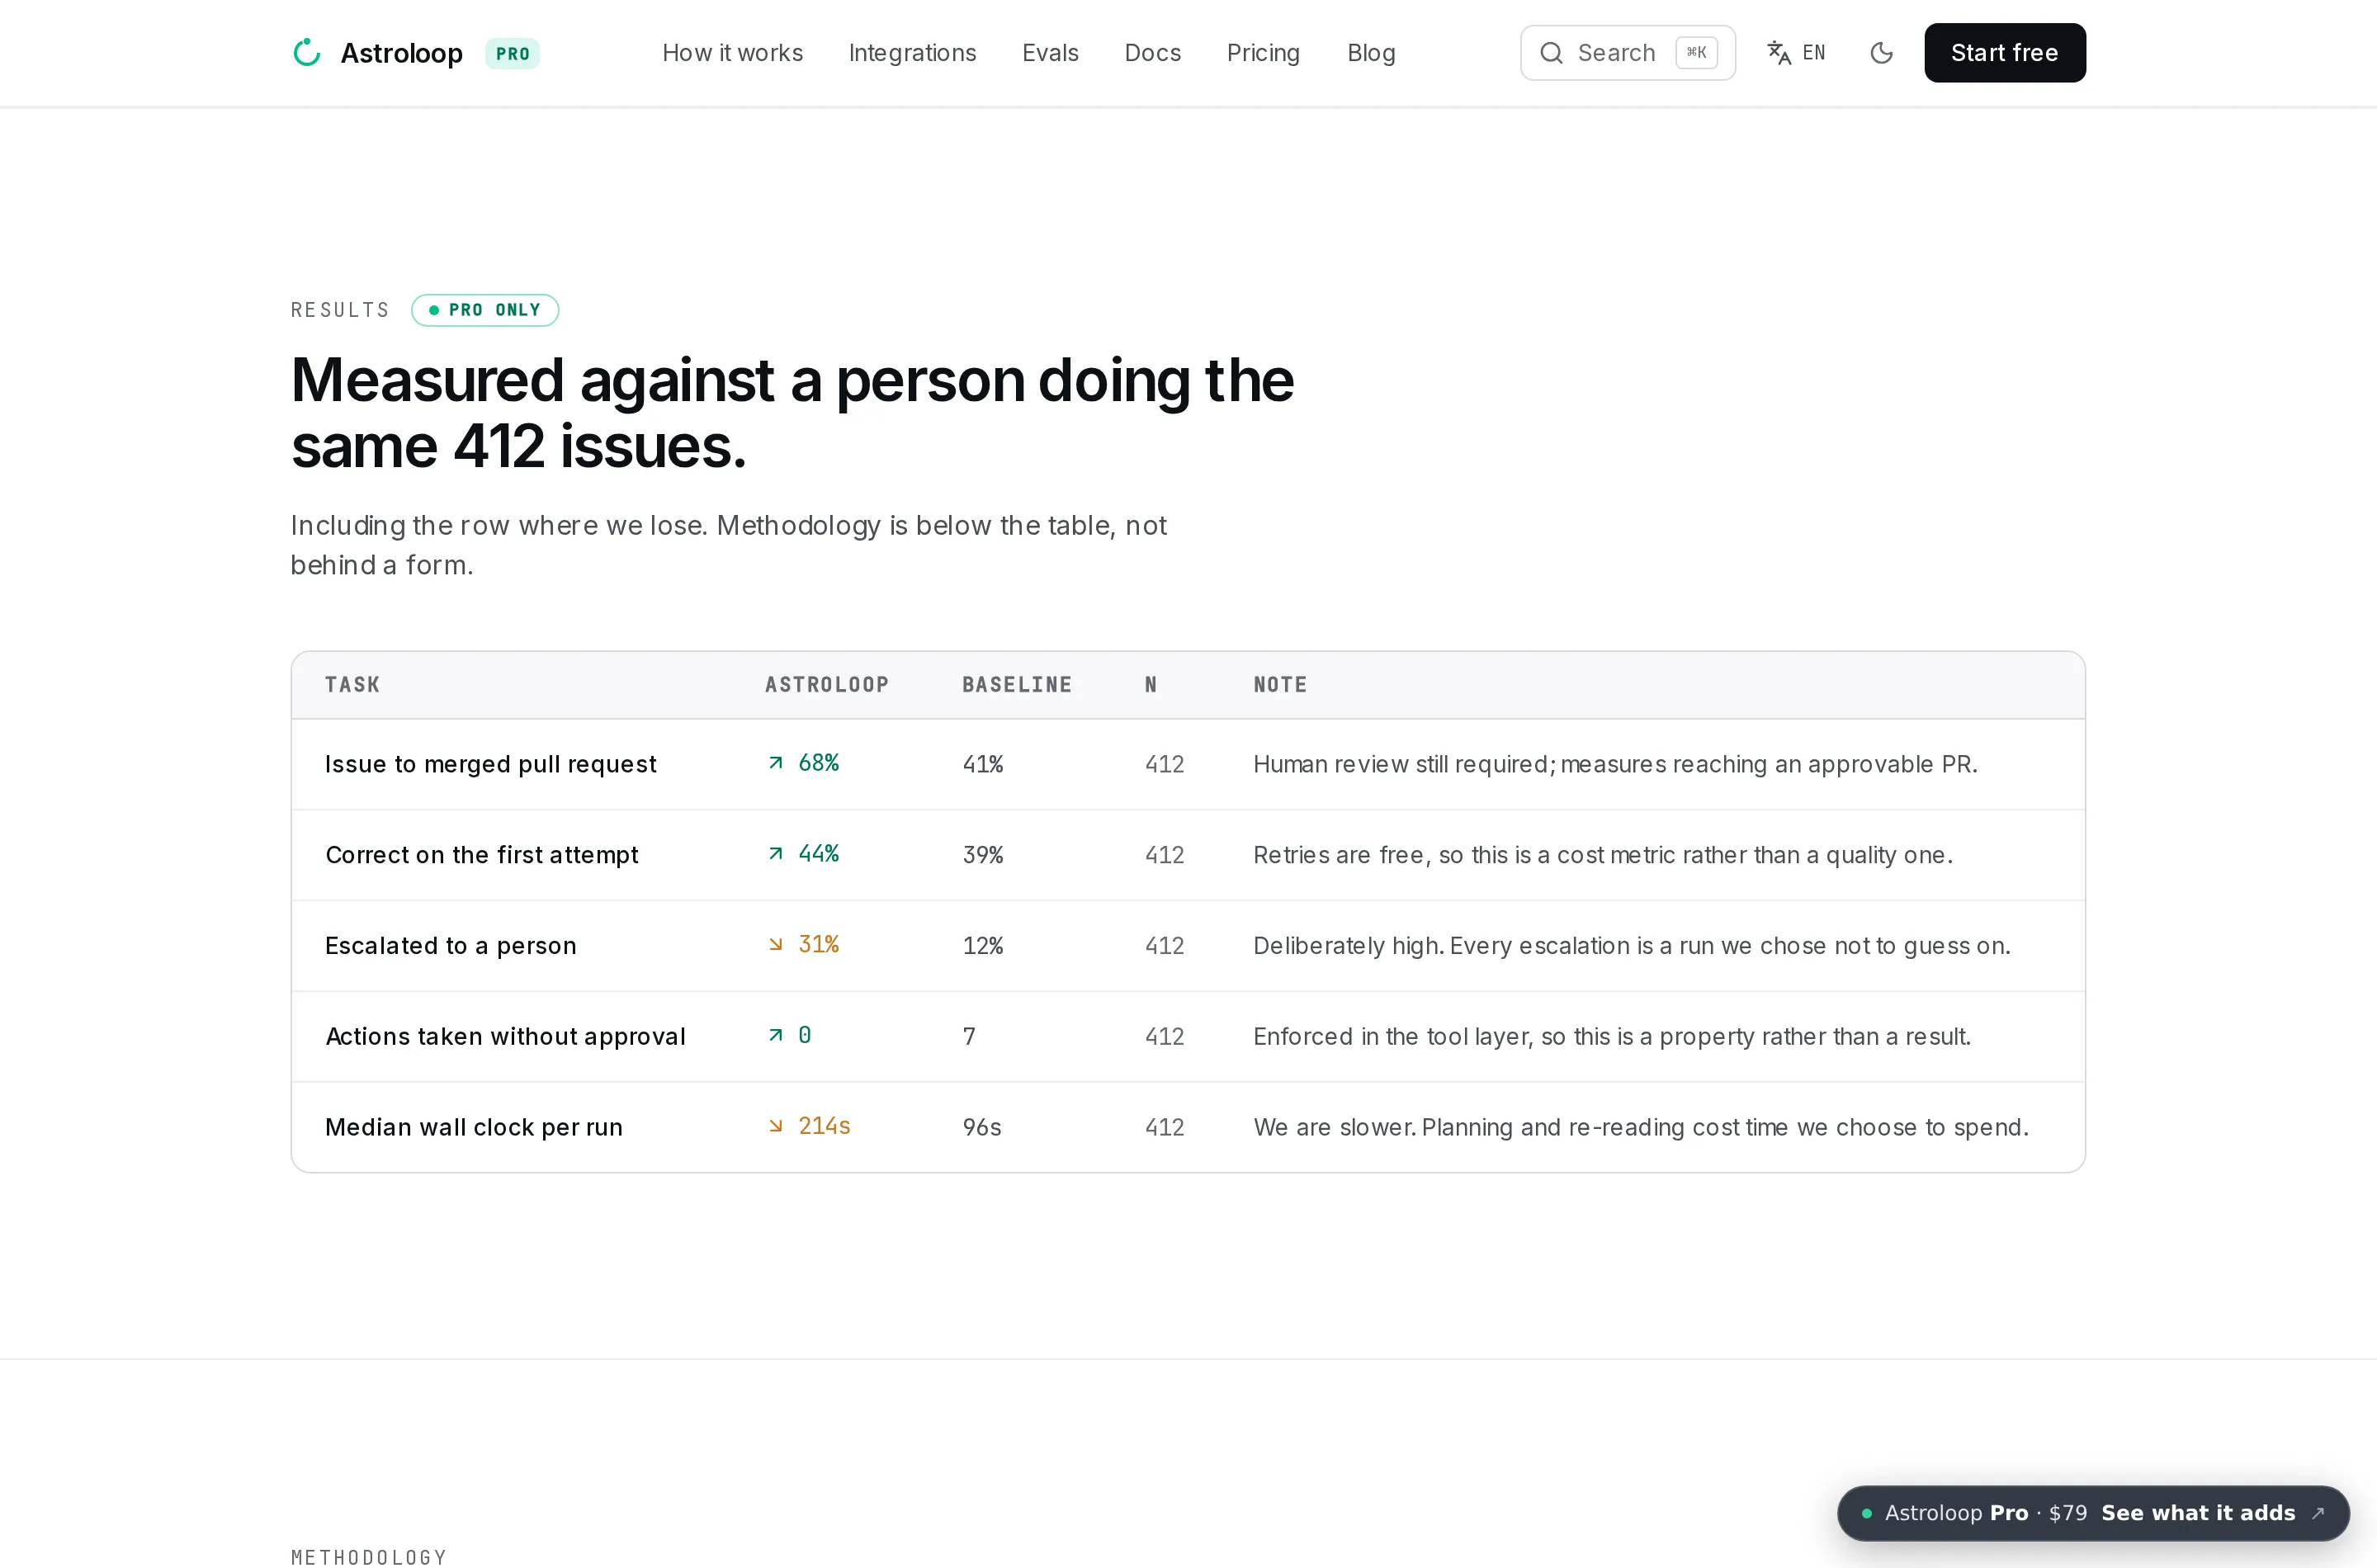Select the Issue to merged pull request row
2377x1568 pixels.
point(1188,765)
